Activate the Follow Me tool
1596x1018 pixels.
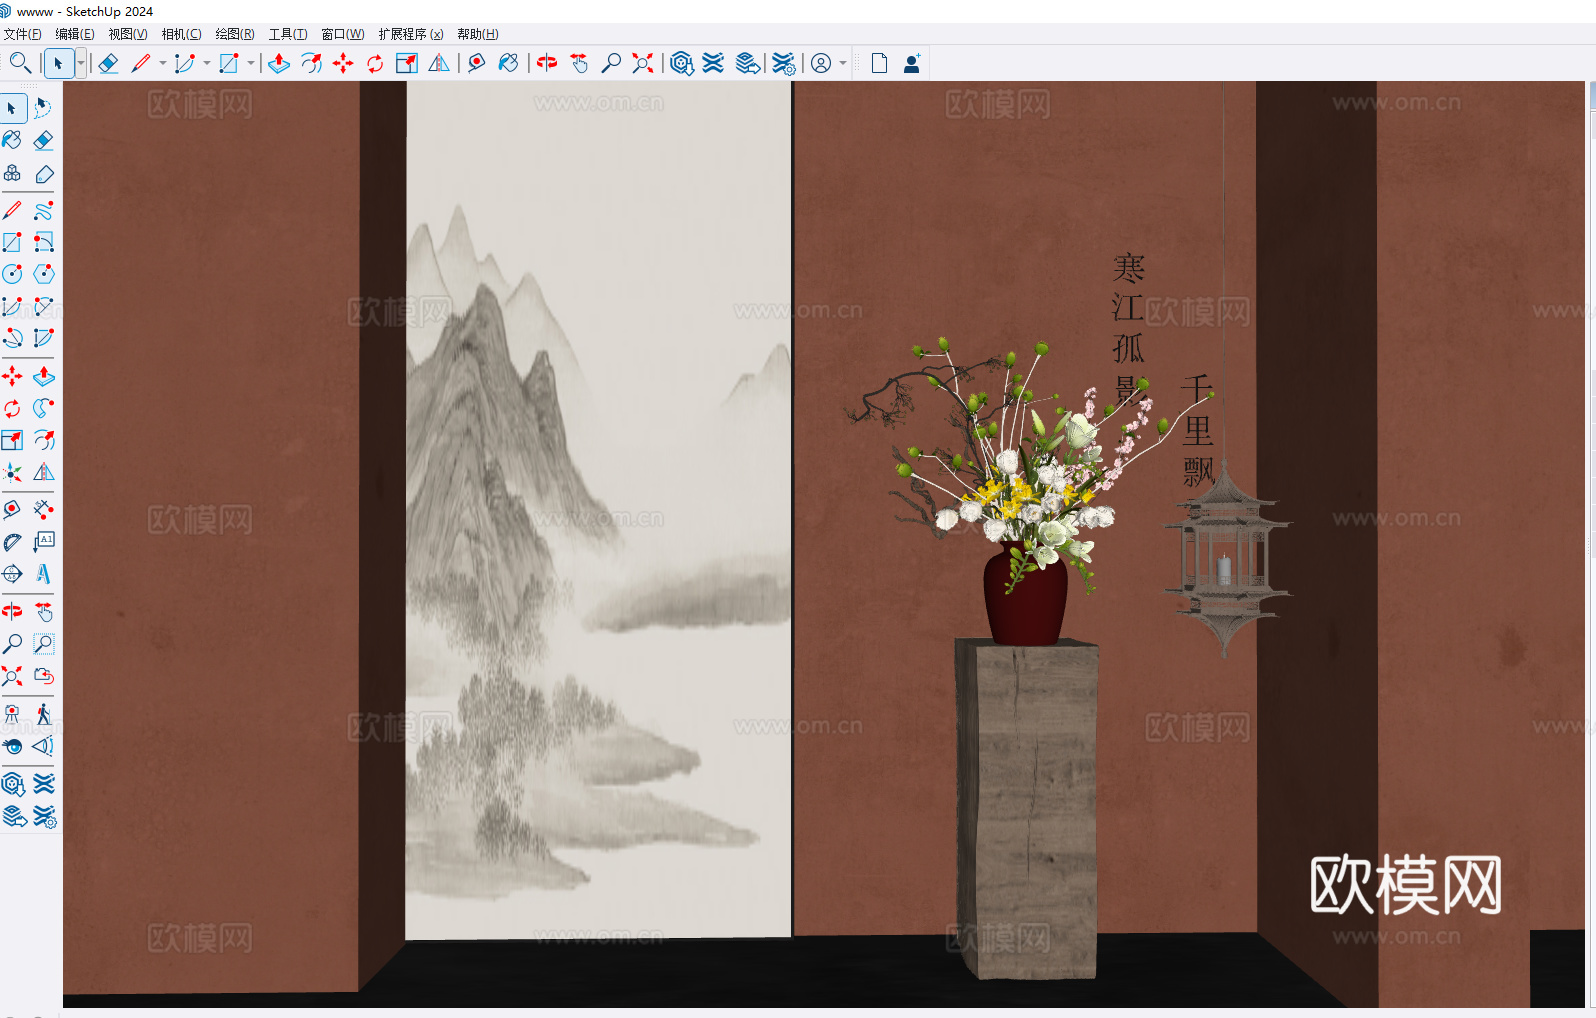point(43,408)
